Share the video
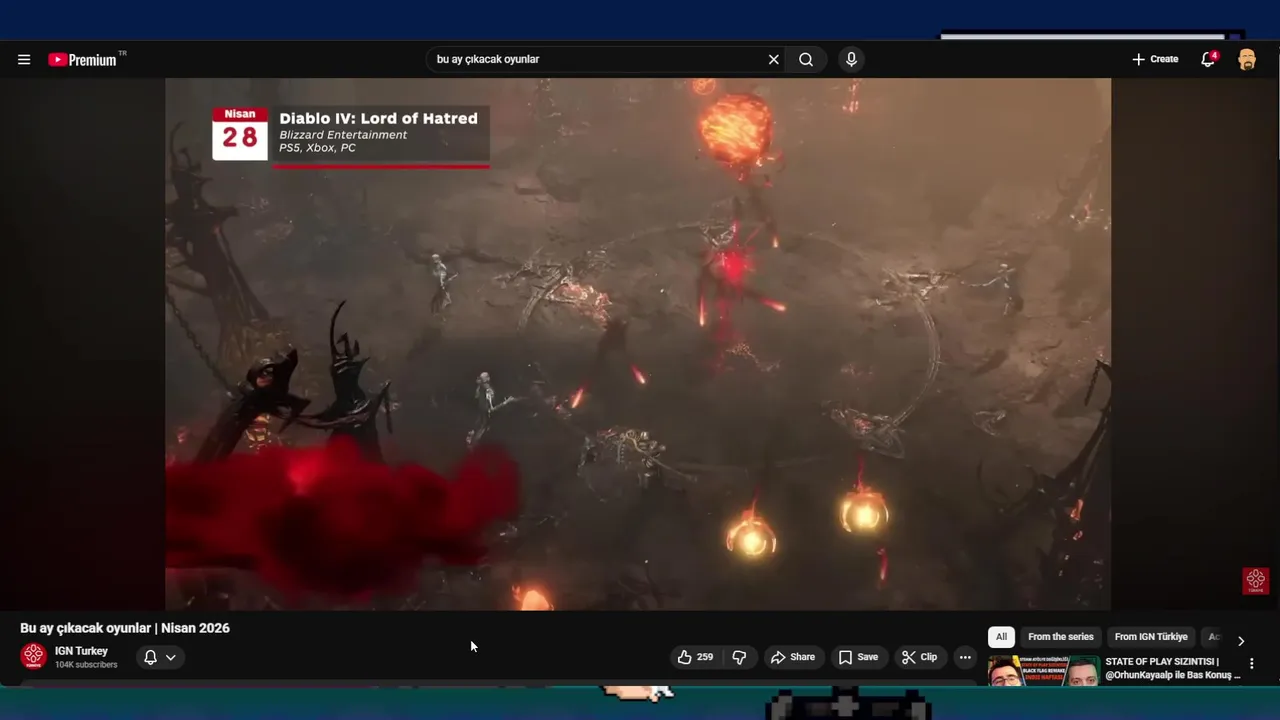 click(x=792, y=657)
